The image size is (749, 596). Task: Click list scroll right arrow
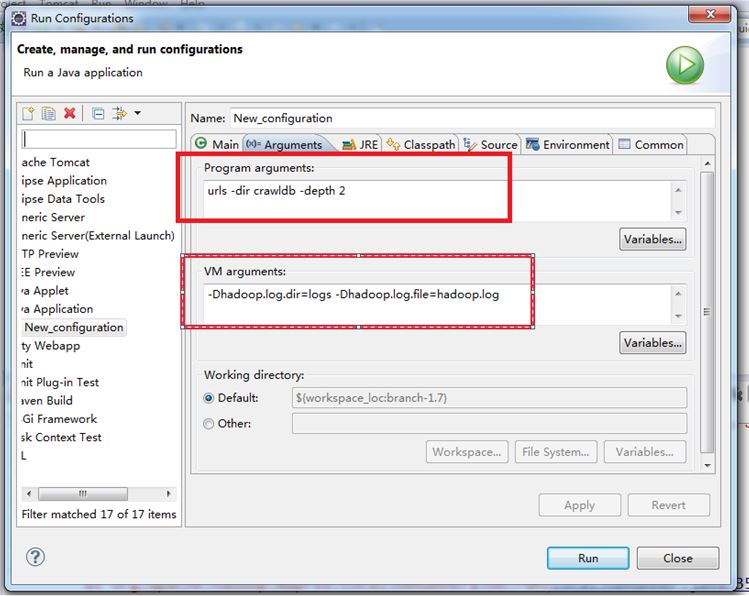pyautogui.click(x=168, y=493)
